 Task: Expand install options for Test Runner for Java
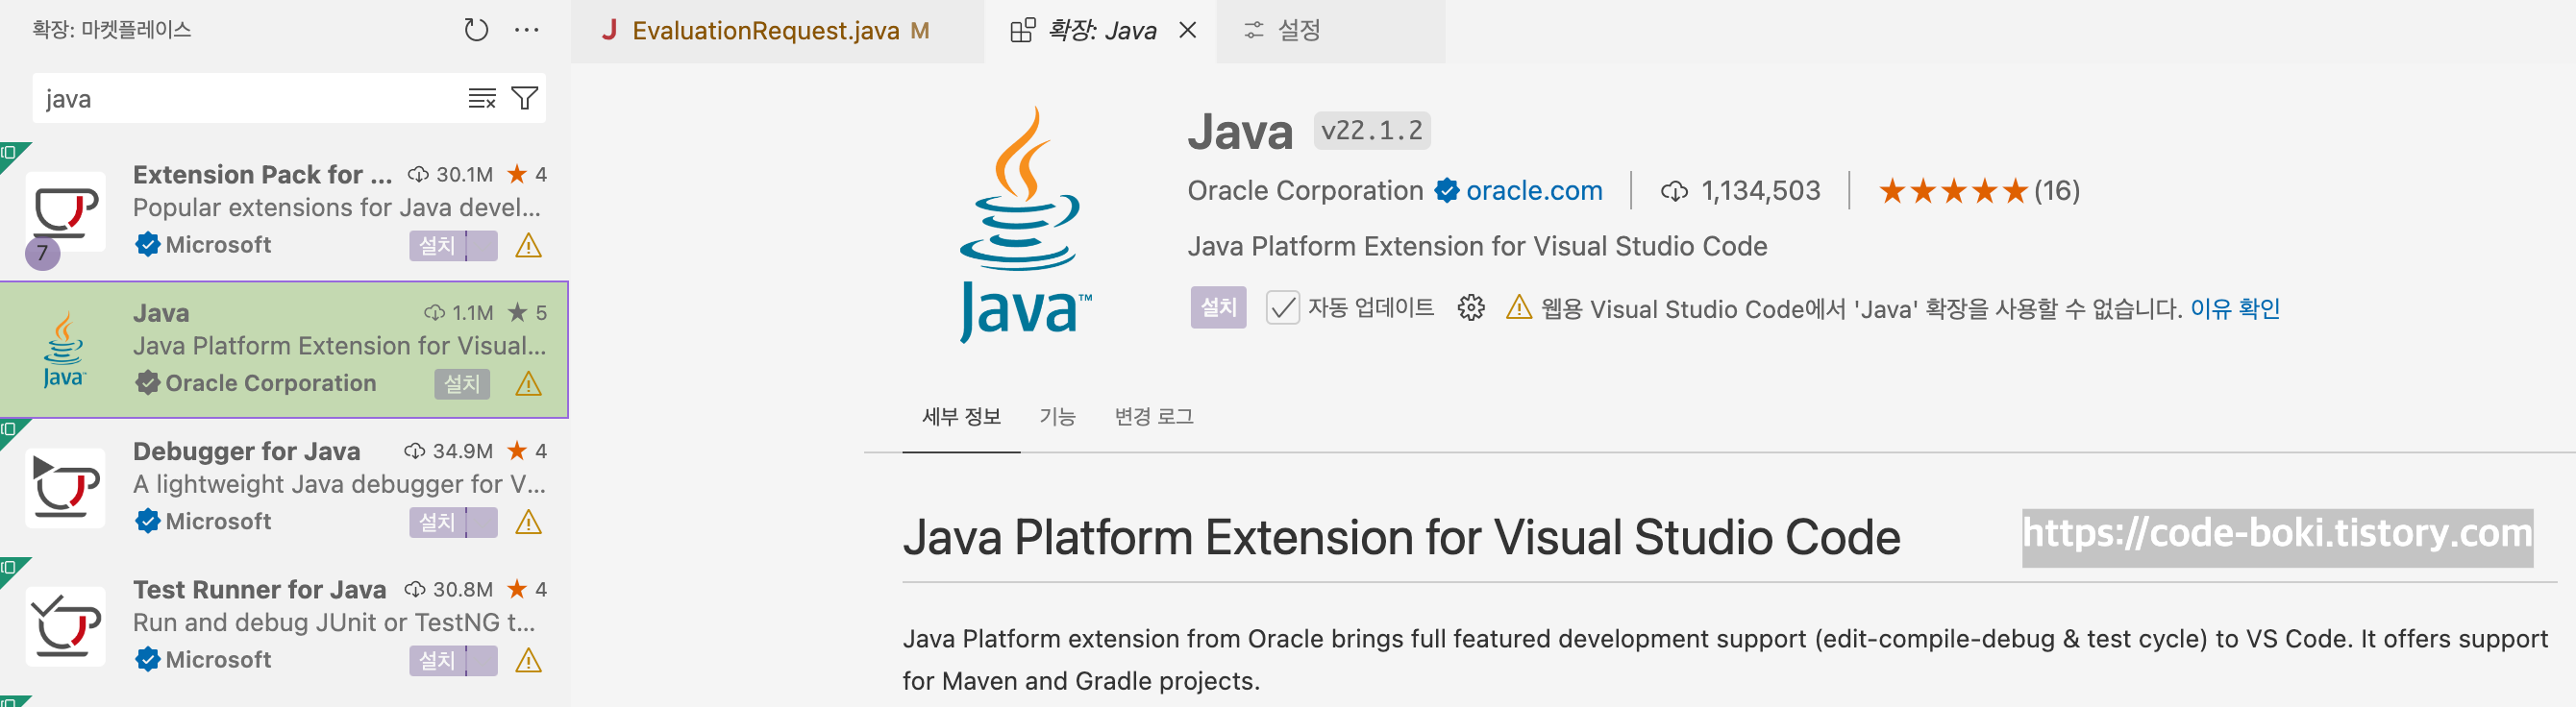coord(482,660)
